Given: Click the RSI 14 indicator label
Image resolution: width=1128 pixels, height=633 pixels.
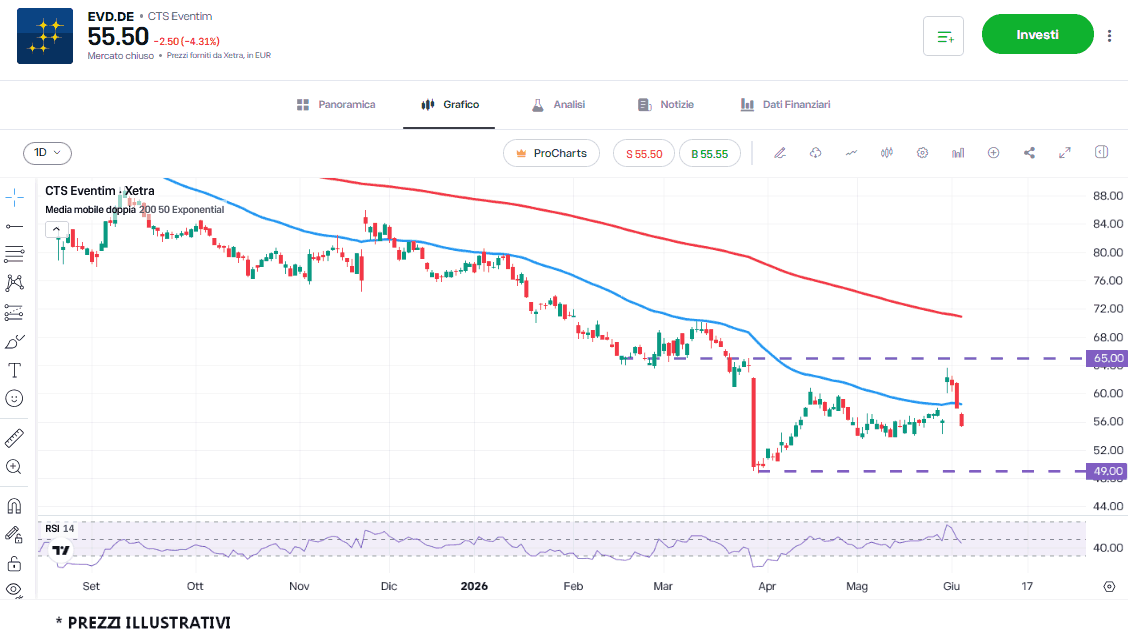Looking at the screenshot, I should [60, 529].
